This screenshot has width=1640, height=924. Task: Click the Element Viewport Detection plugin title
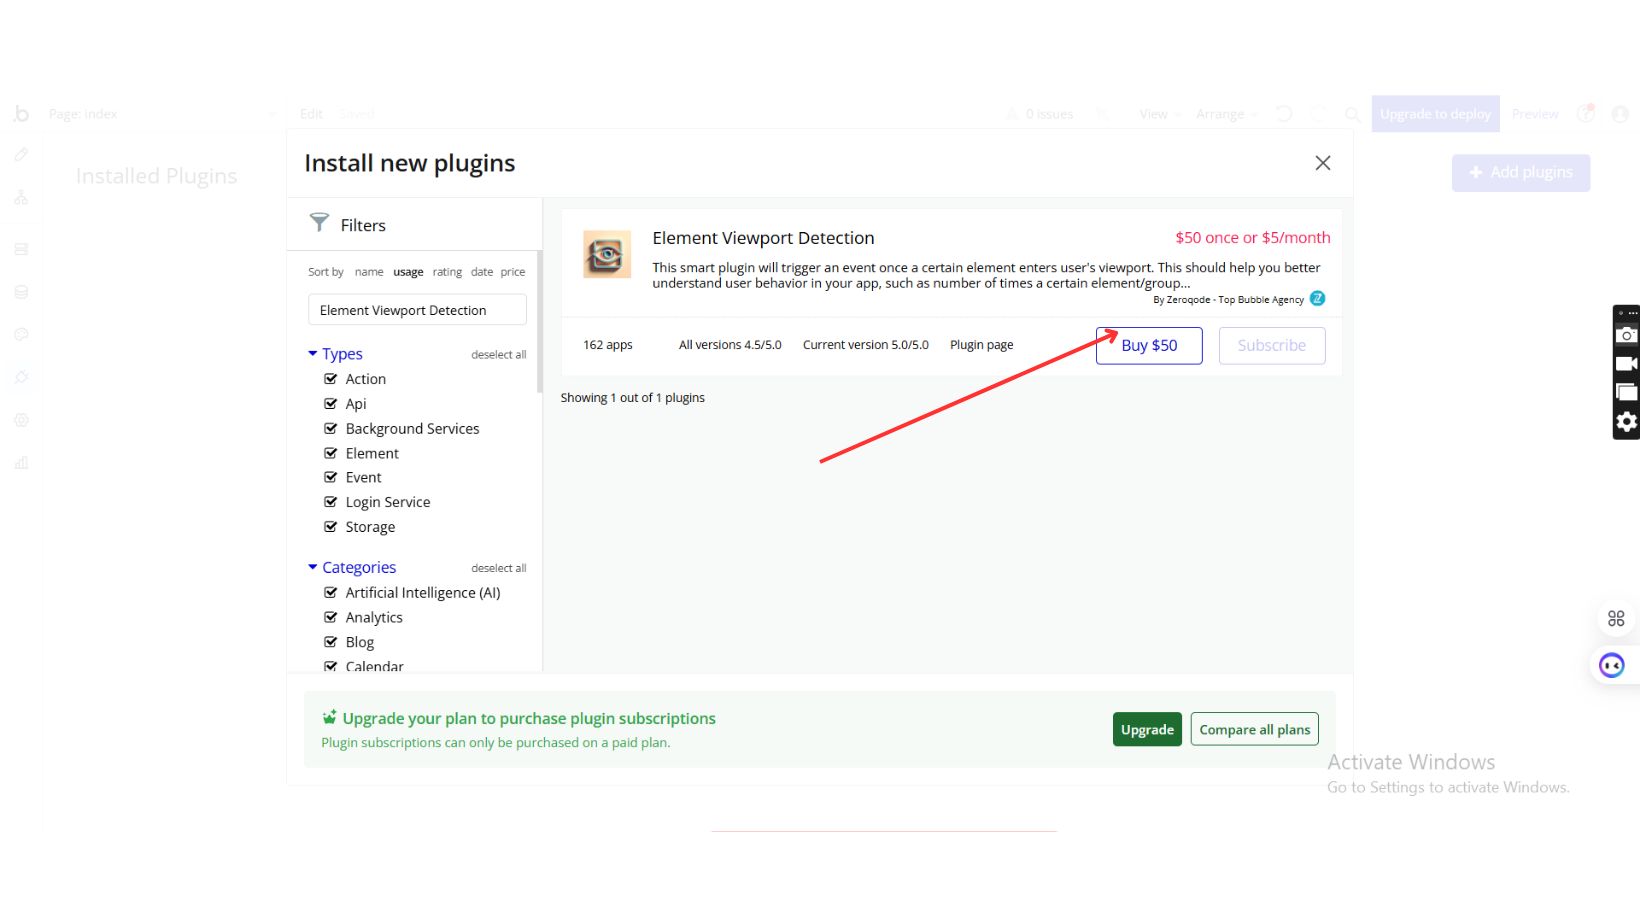coord(763,238)
